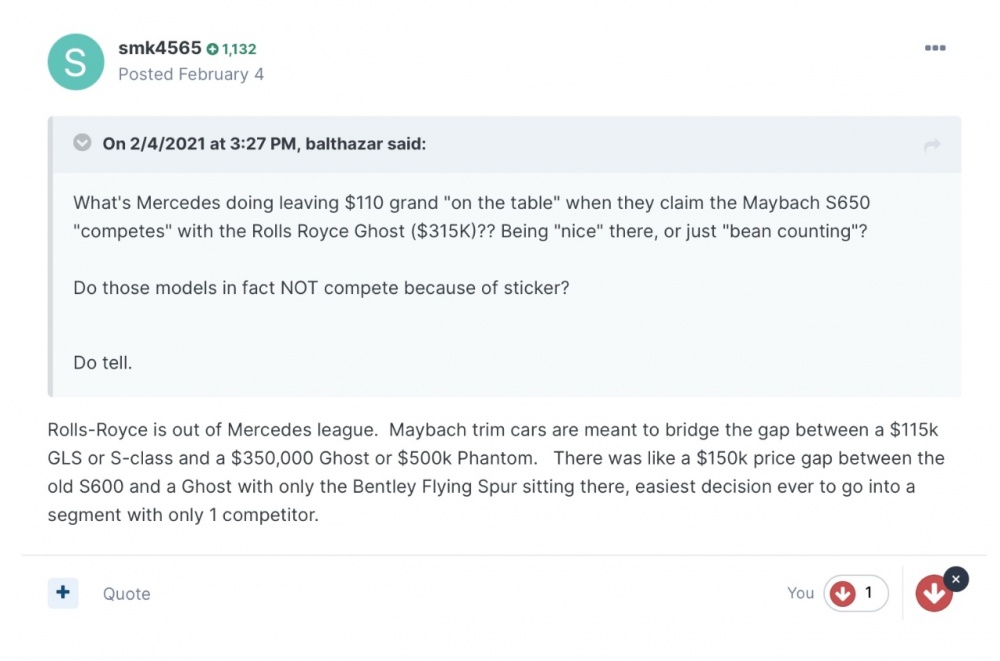1000x661 pixels.
Task: Click the quoted "Do tell." line
Action: [x=103, y=362]
